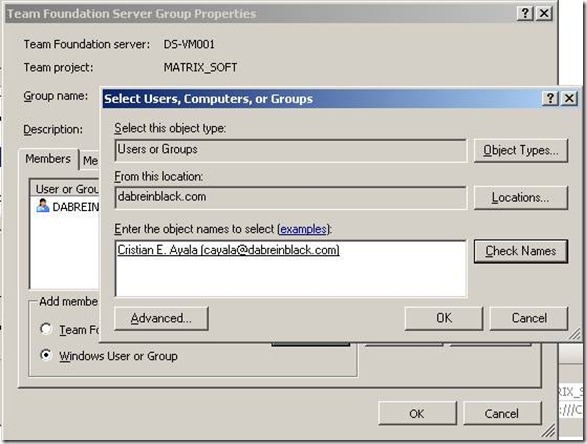Click the Users or Groups object type field
Image resolution: width=587 pixels, height=444 pixels.
pyautogui.click(x=291, y=150)
